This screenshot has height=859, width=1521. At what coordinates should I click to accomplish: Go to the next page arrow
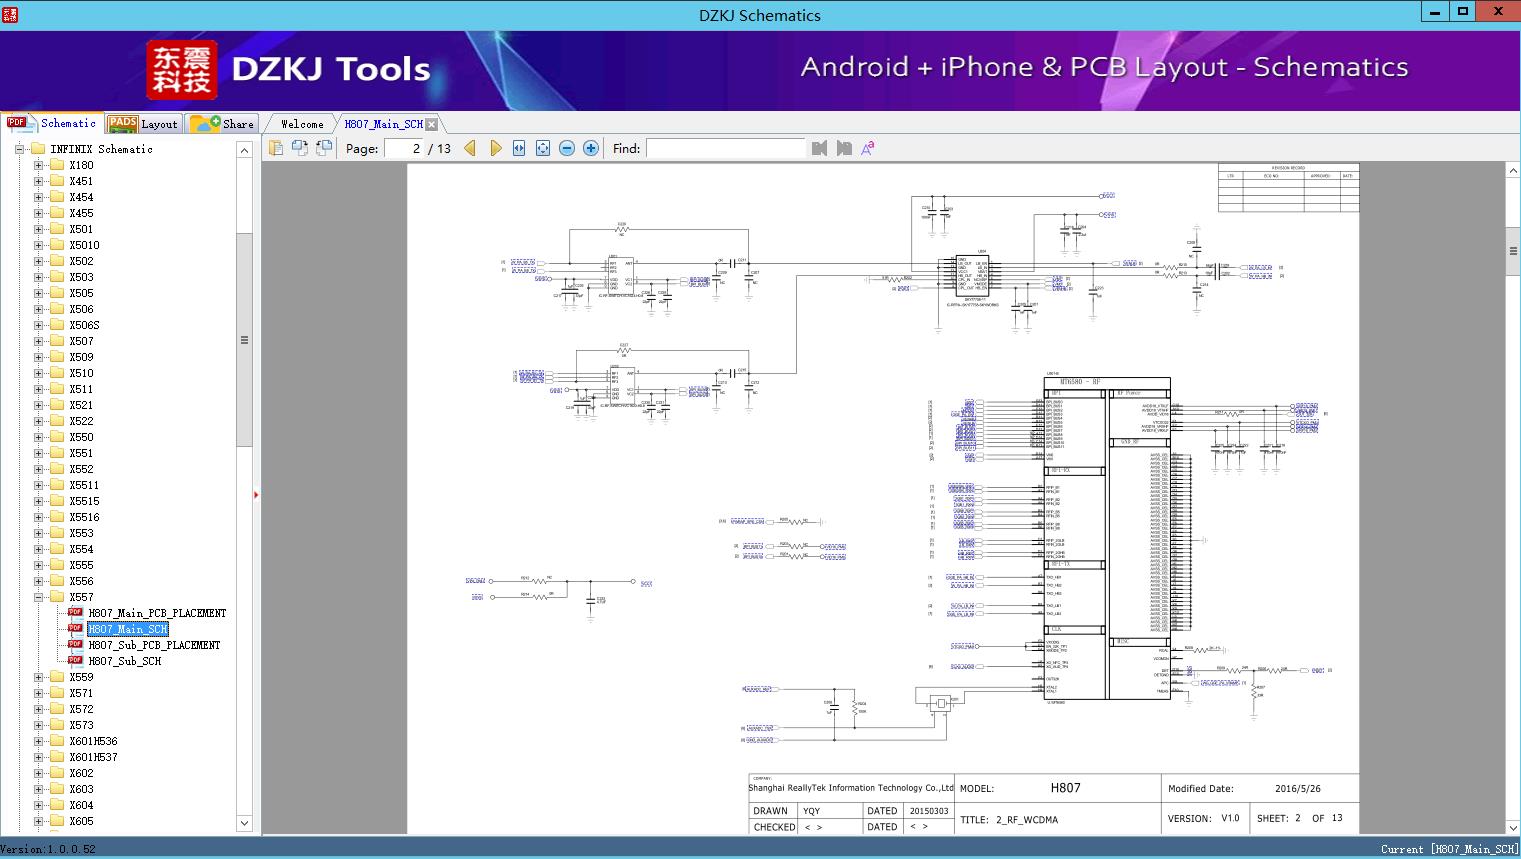pos(495,148)
